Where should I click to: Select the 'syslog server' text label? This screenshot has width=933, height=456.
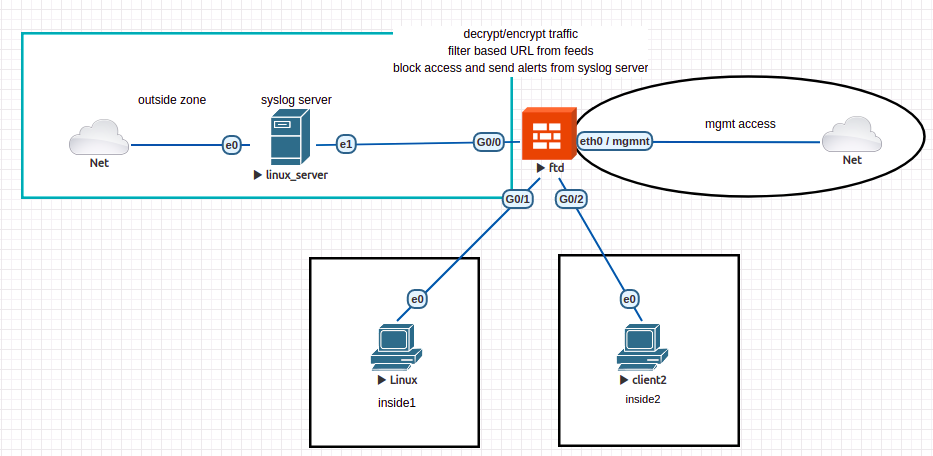click(x=296, y=100)
